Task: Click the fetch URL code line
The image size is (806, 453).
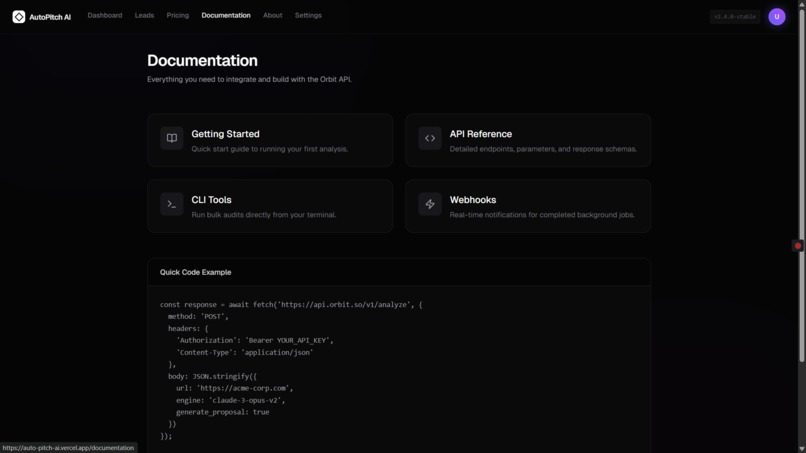Action: pyautogui.click(x=291, y=304)
